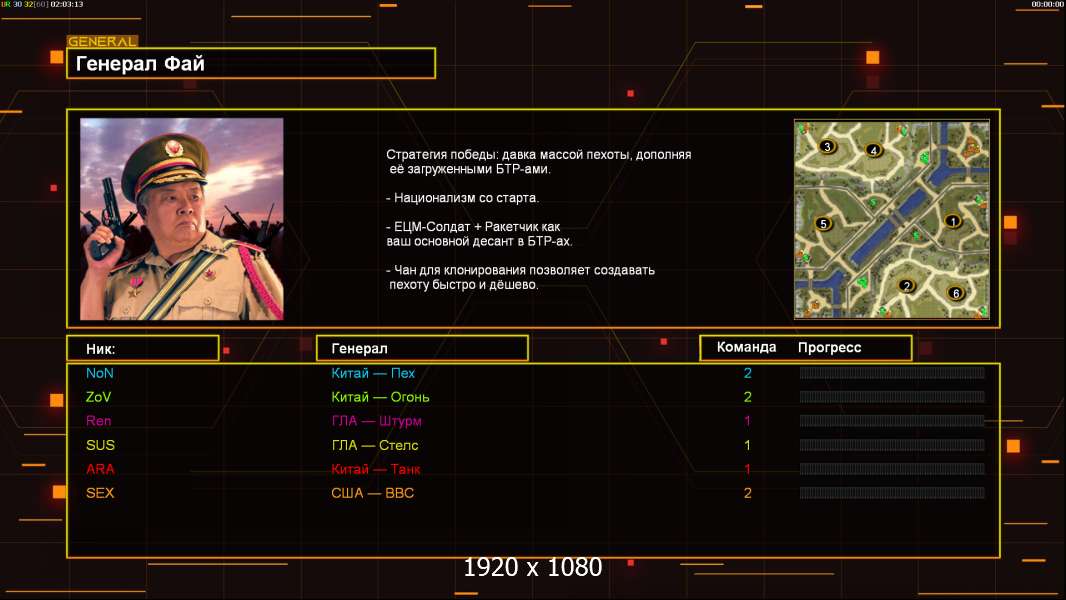The width and height of the screenshot is (1066, 600).
Task: Click start position marker 6 on the minimap
Action: pyautogui.click(x=955, y=293)
